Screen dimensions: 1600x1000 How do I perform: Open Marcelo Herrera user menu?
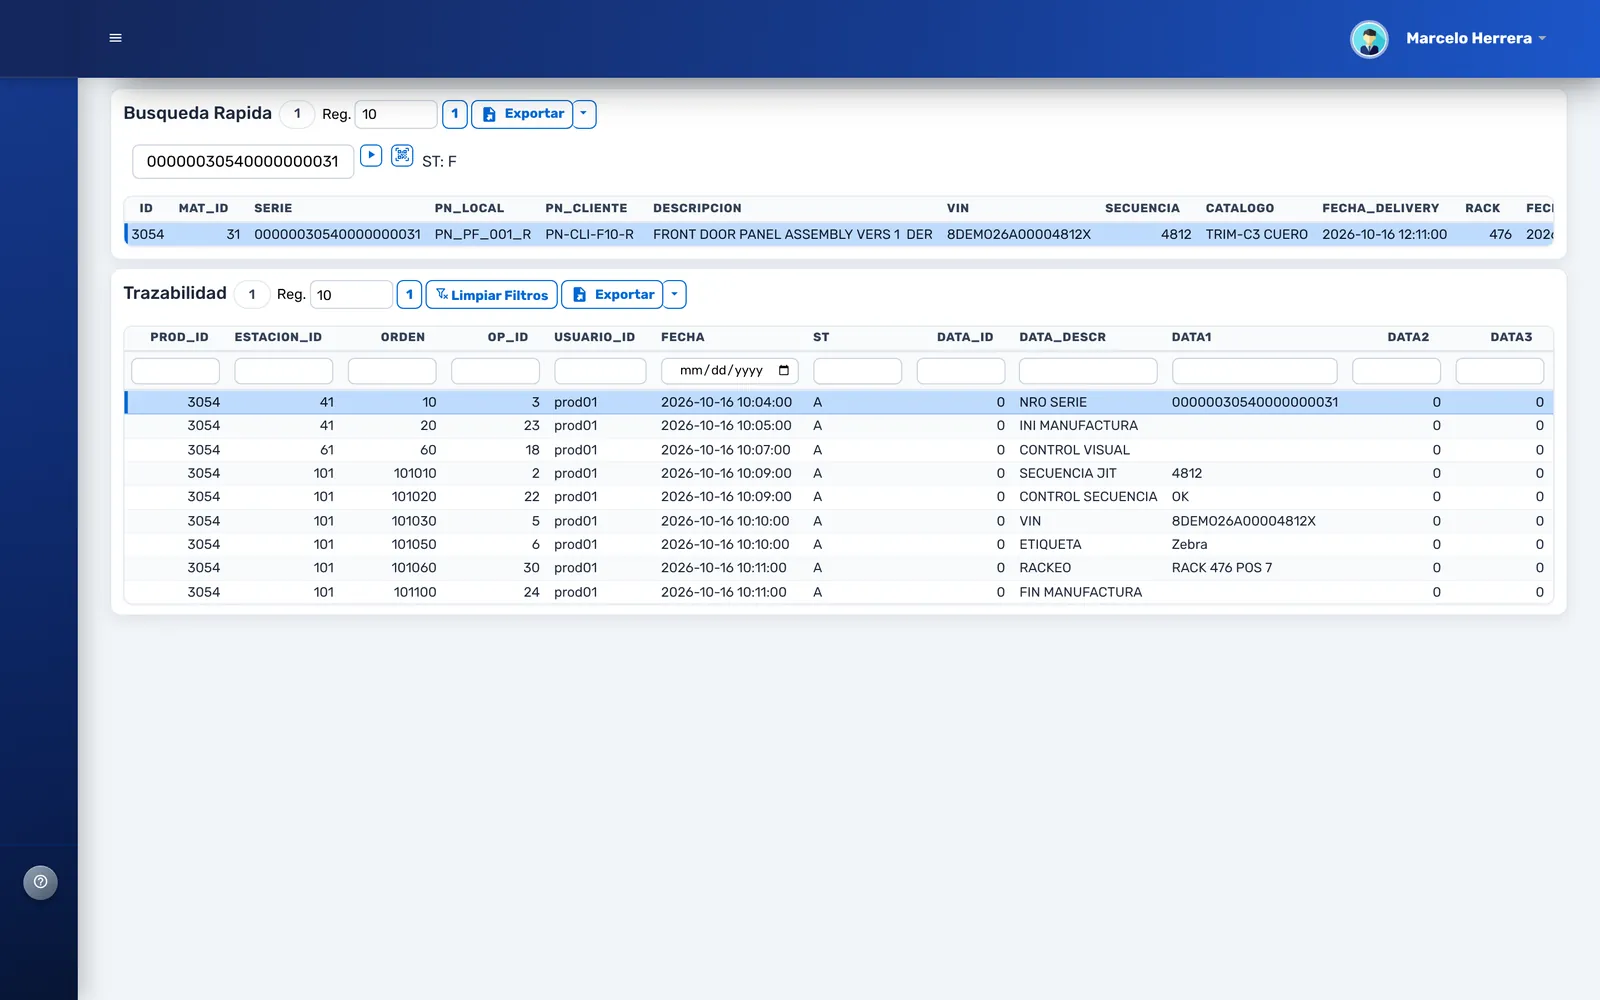coord(1476,38)
